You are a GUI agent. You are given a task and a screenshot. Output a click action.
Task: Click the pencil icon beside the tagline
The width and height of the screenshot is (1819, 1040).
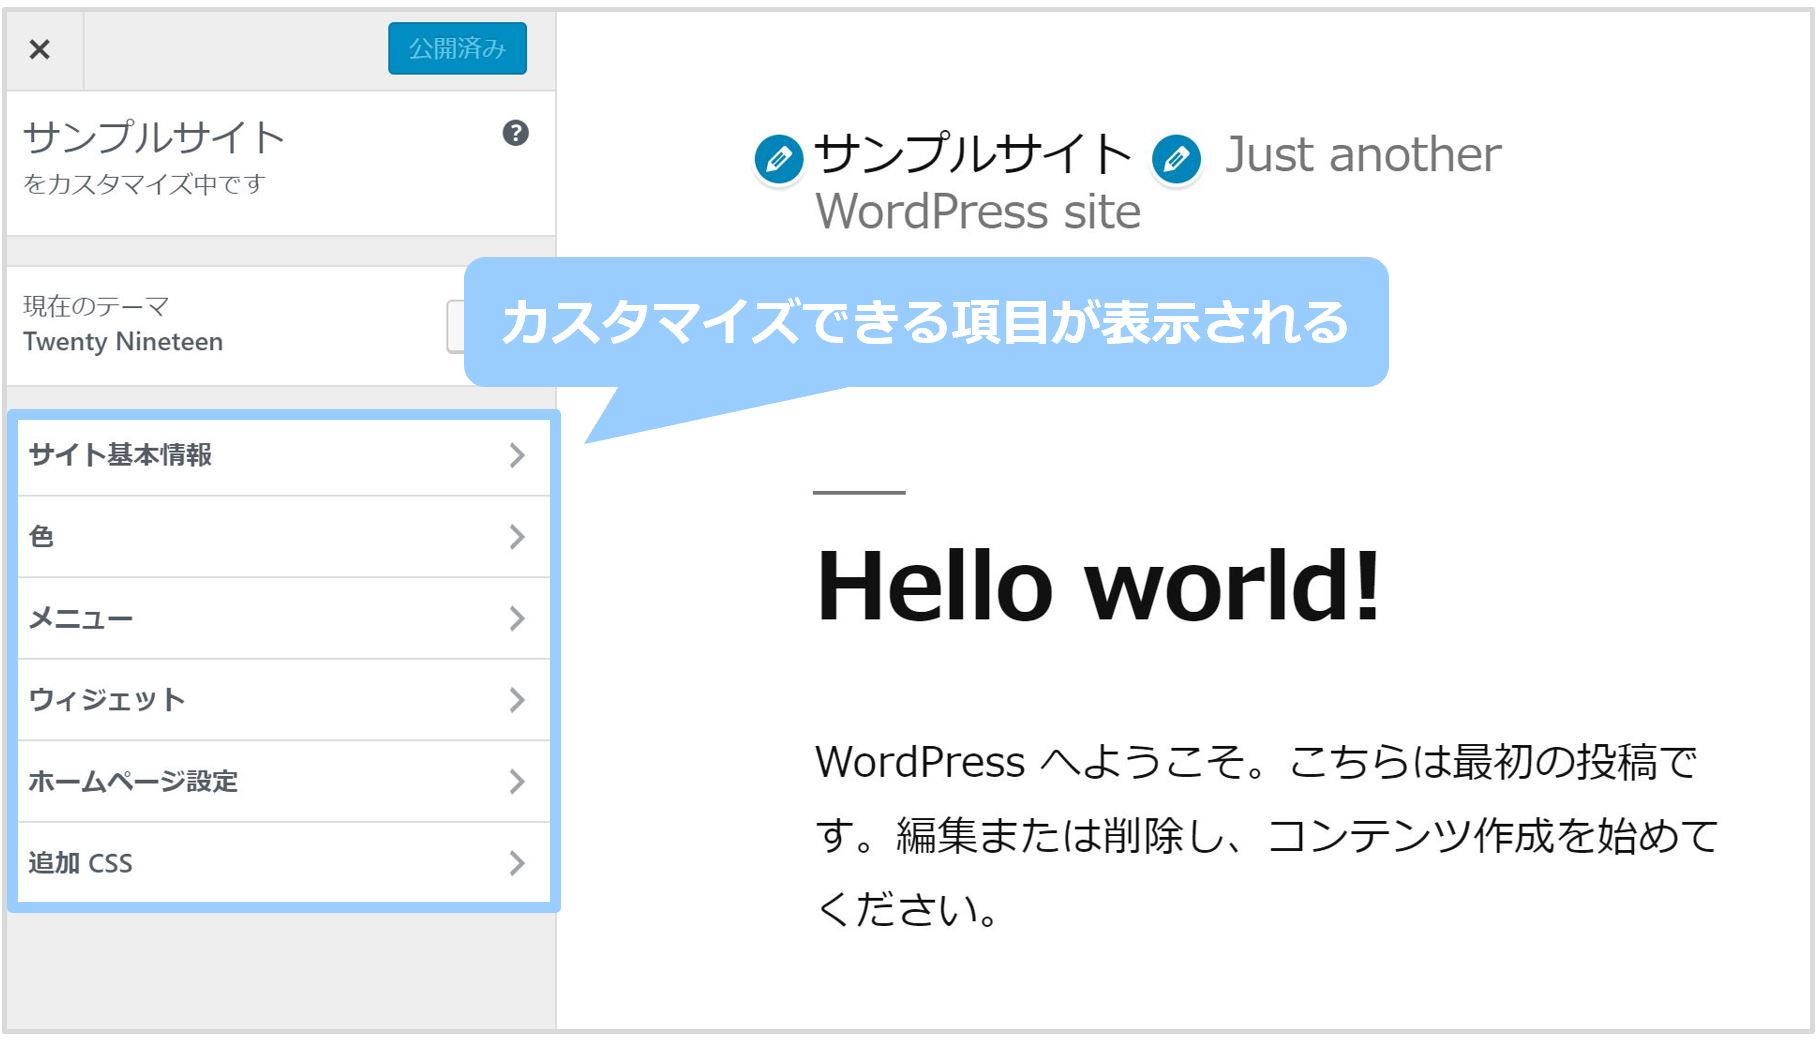tap(1176, 158)
